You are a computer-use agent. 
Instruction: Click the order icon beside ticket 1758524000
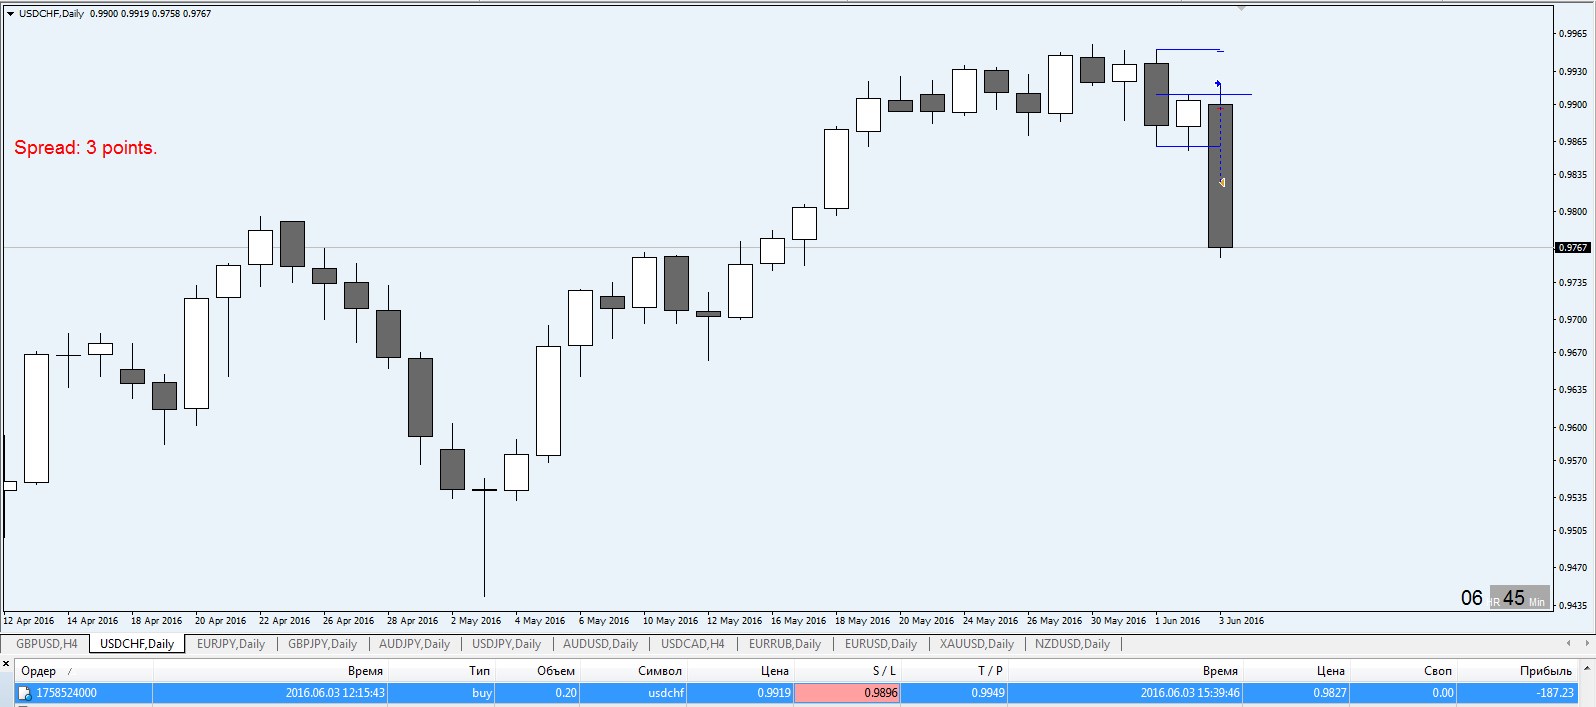(x=25, y=693)
